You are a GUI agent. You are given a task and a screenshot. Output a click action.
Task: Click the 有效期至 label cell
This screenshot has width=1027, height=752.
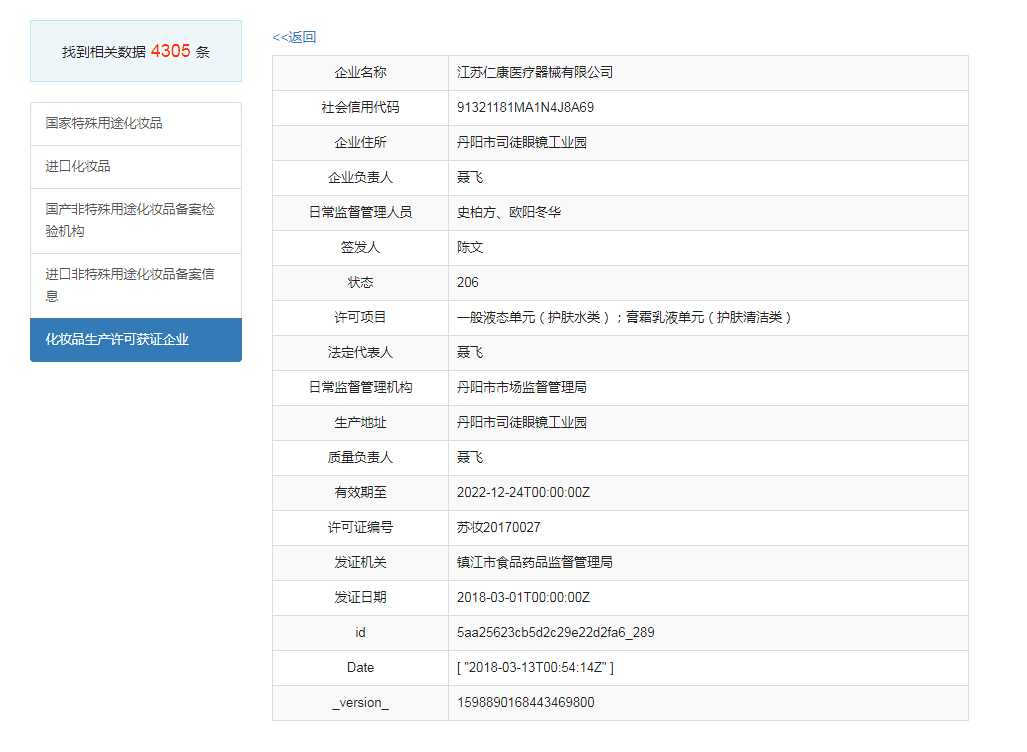(x=360, y=493)
